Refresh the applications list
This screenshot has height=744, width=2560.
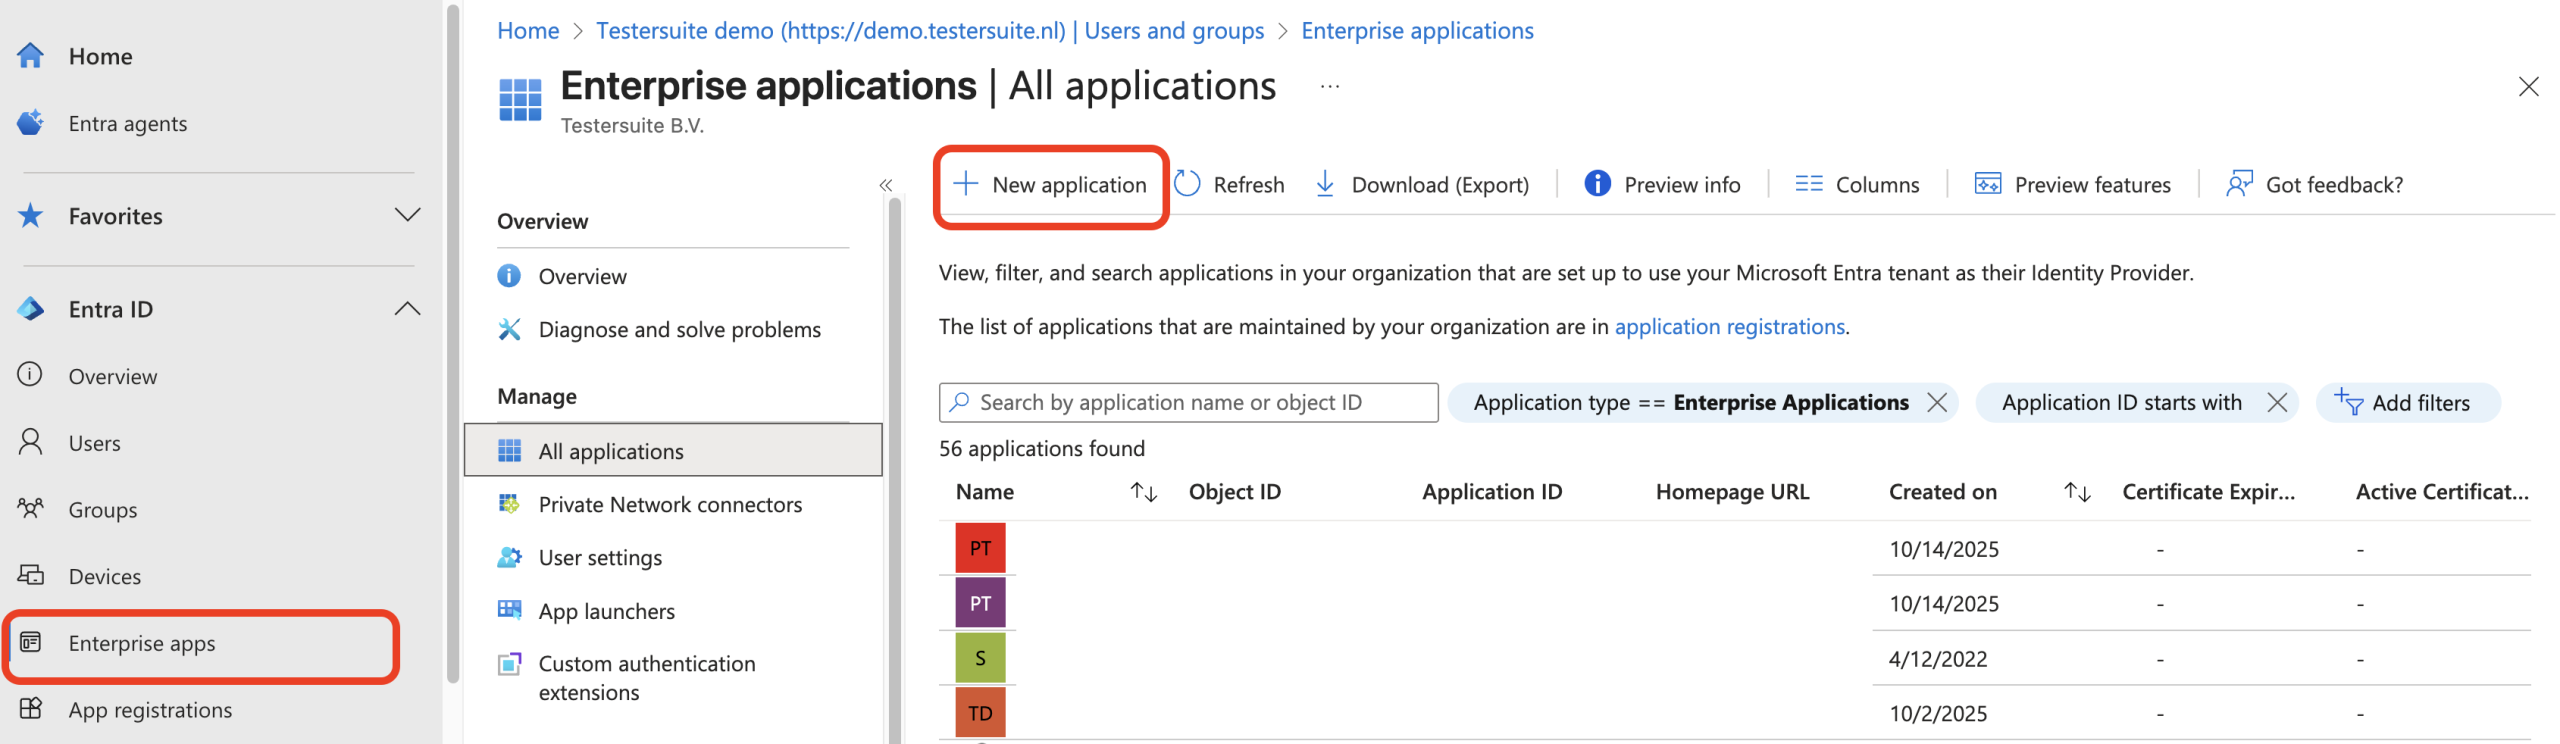point(1229,184)
